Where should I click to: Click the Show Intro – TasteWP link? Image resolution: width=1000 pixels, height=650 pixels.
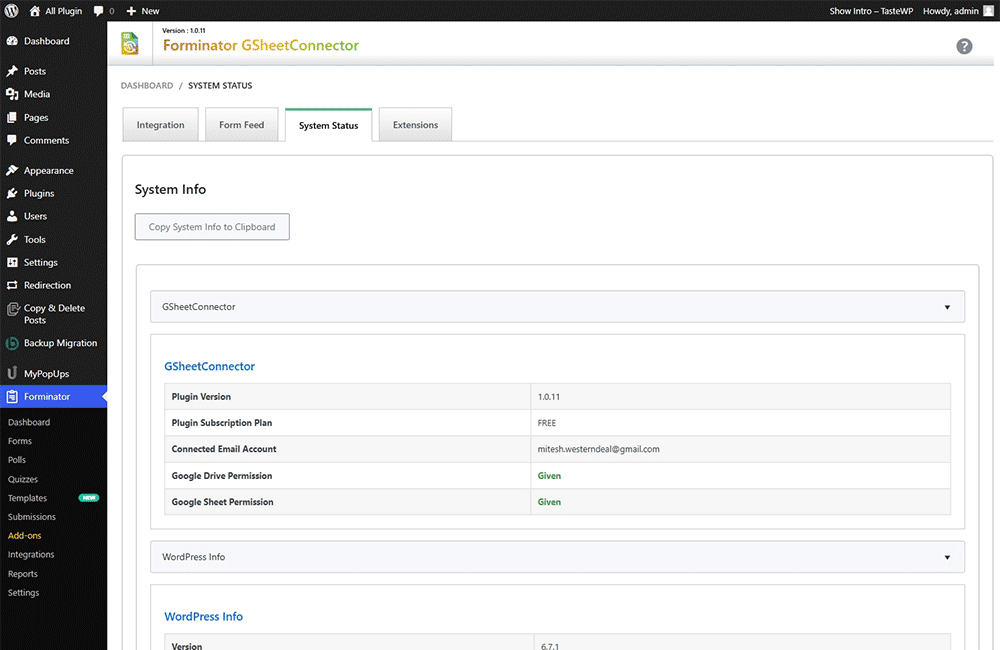coord(871,11)
